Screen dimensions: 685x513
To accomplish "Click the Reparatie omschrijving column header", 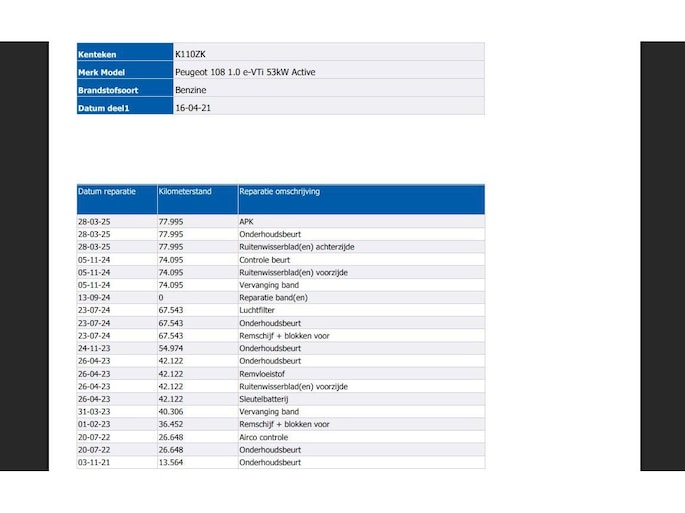I will tap(361, 199).
